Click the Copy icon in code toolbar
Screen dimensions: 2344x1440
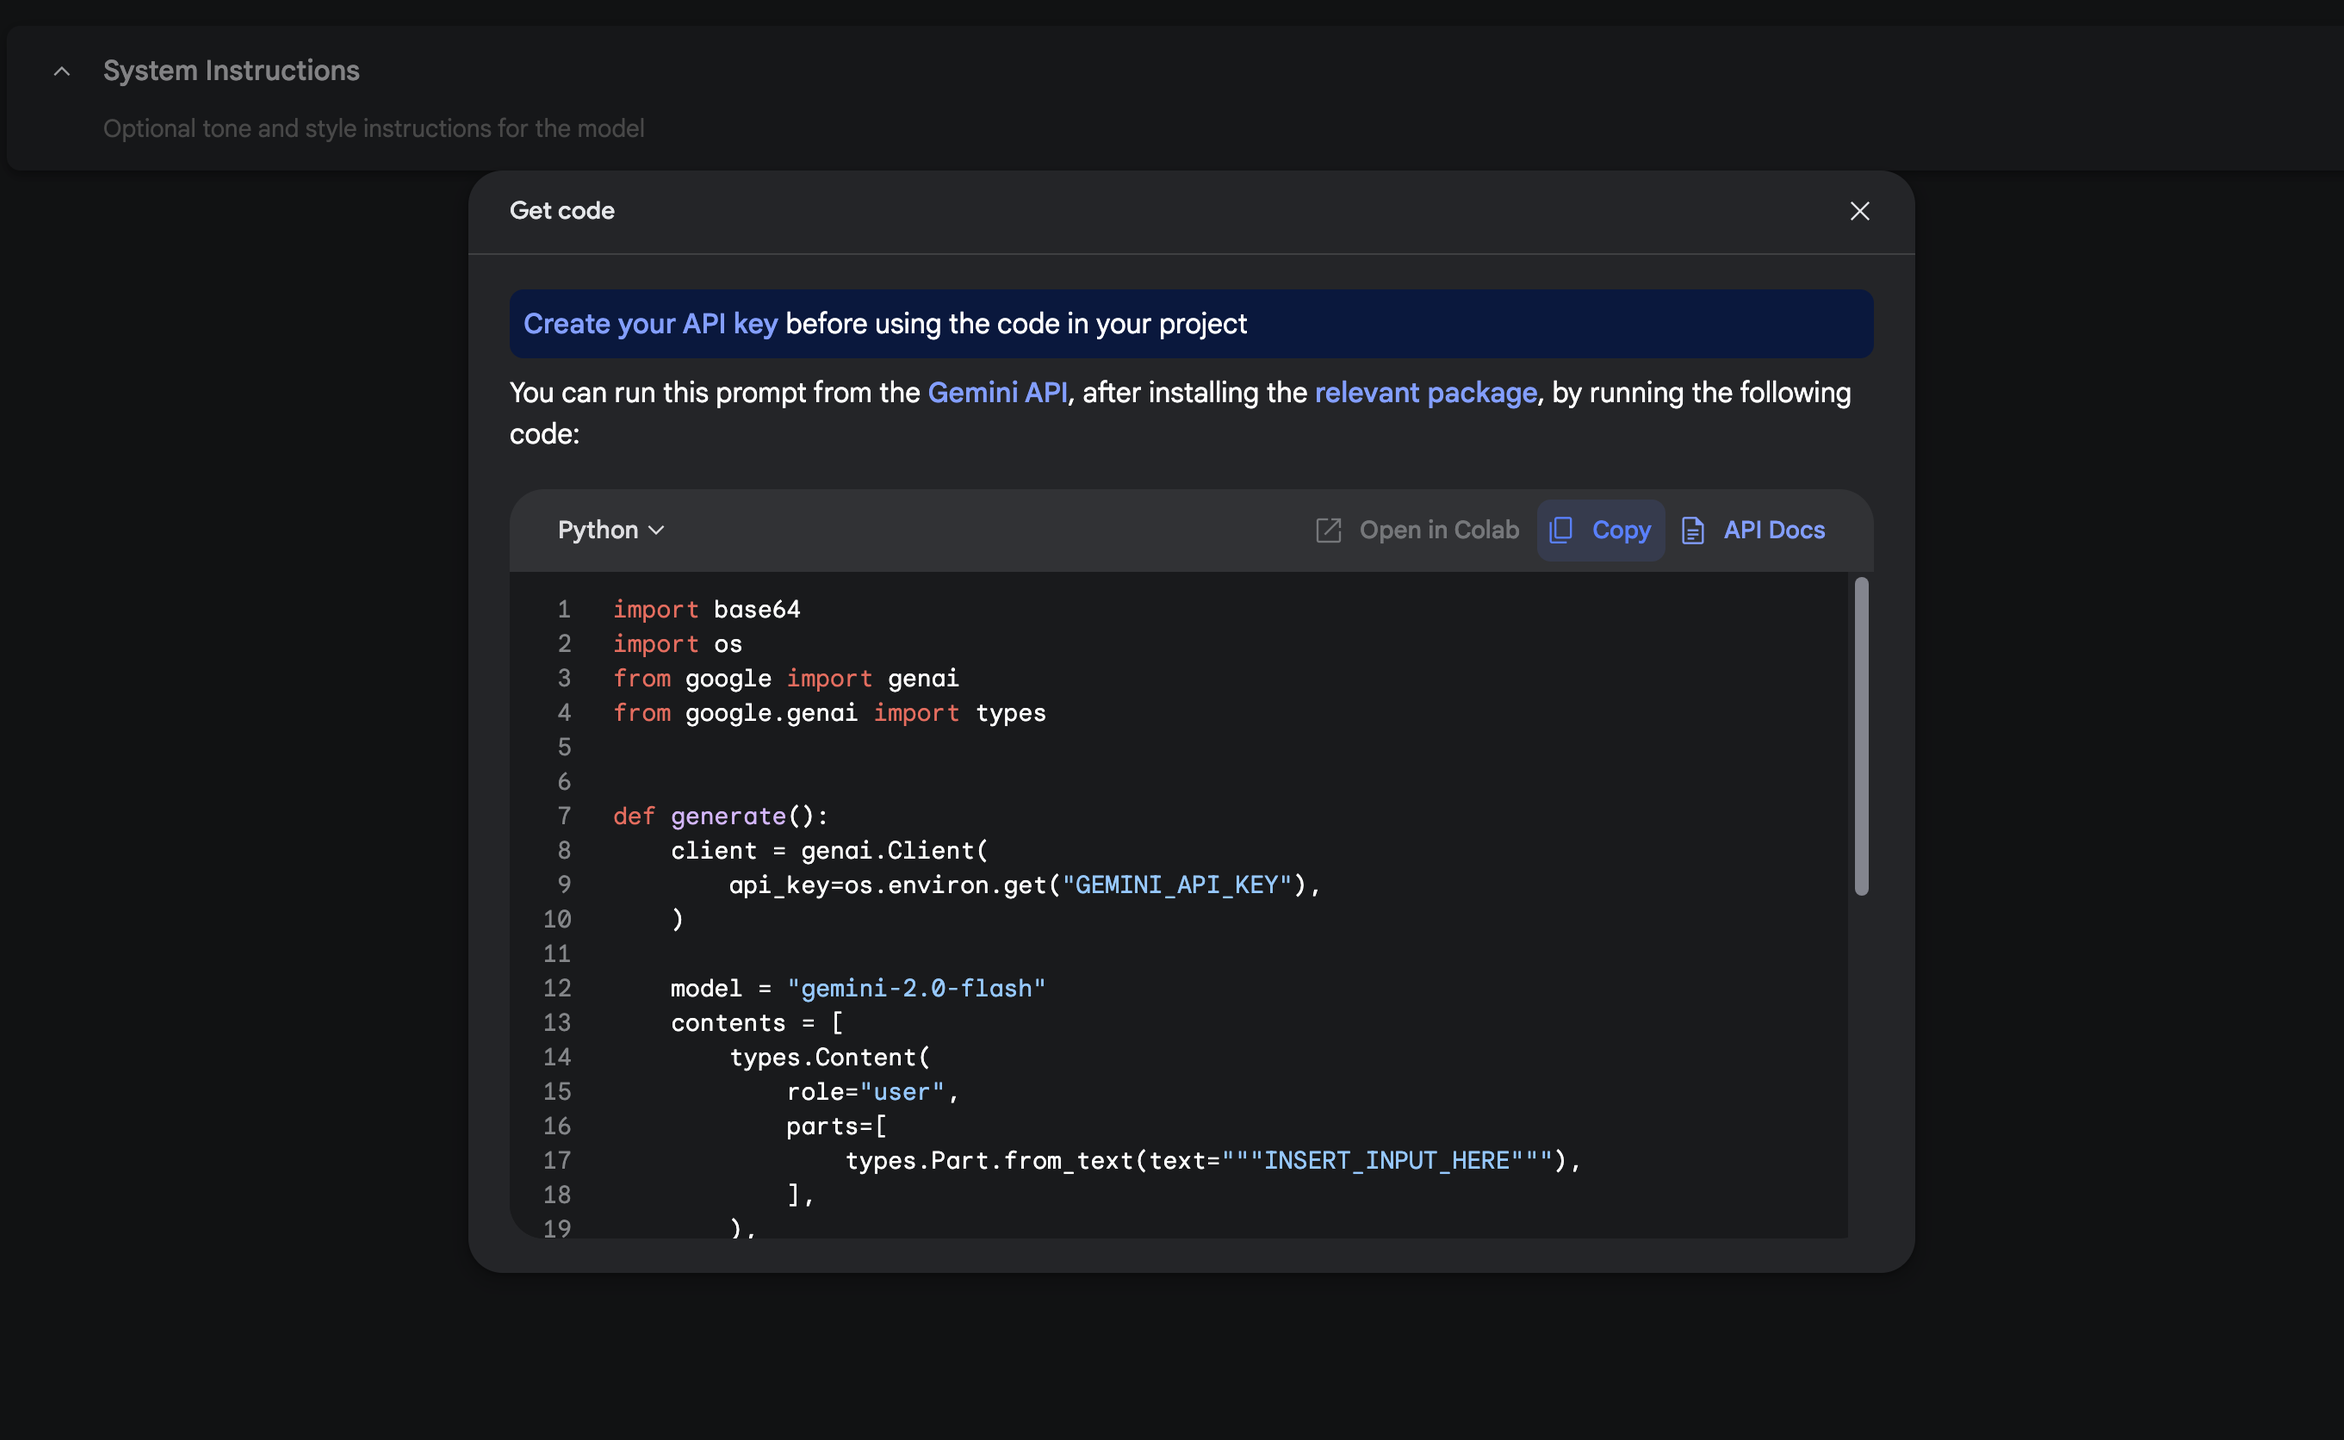pos(1561,530)
